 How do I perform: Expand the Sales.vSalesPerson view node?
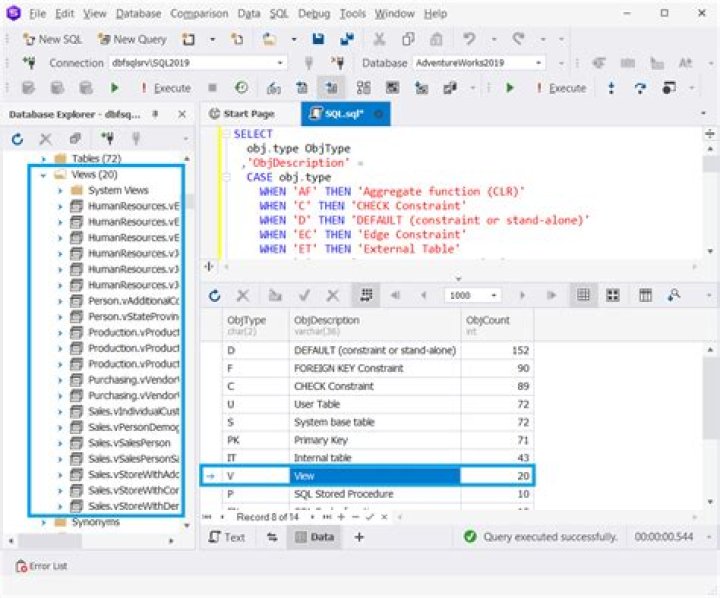pos(60,443)
